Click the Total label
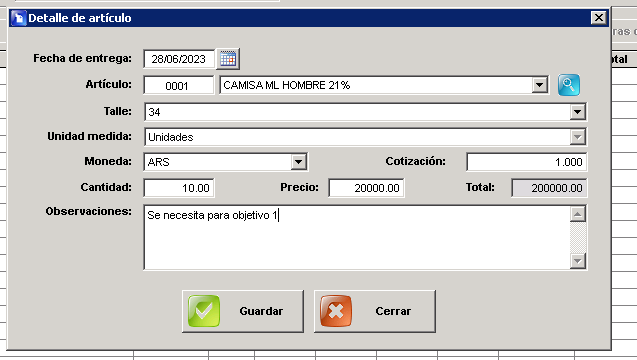This screenshot has height=360, width=637. 480,187
